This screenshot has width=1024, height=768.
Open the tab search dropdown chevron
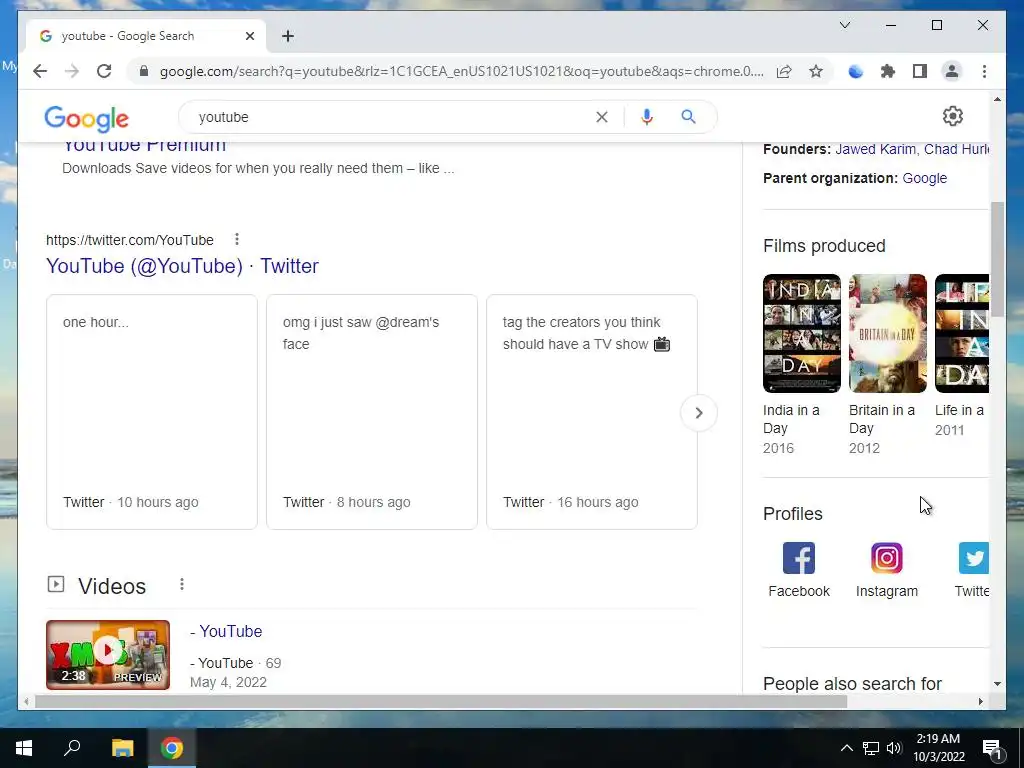(844, 25)
